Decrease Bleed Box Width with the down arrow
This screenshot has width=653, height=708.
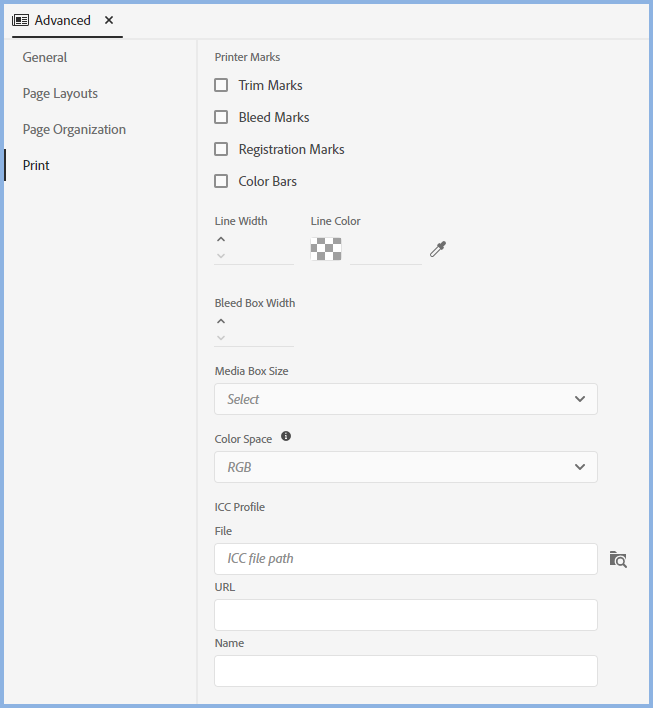pyautogui.click(x=221, y=338)
